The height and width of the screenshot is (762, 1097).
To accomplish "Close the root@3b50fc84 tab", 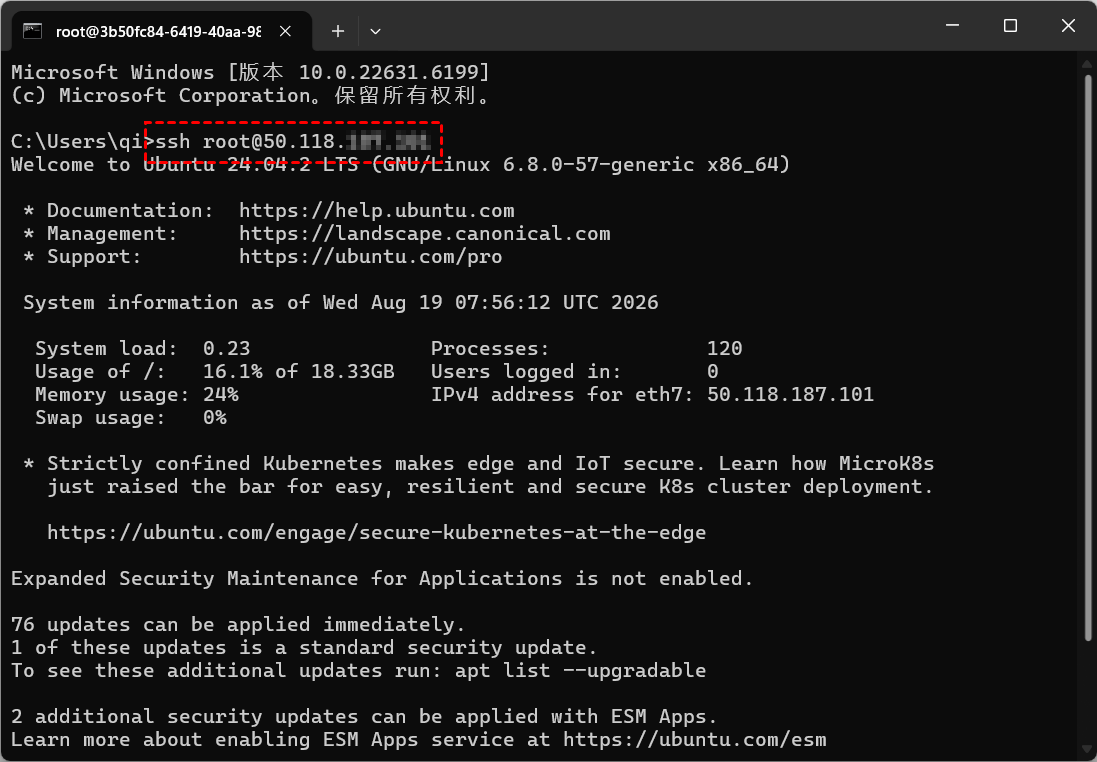I will tap(285, 31).
